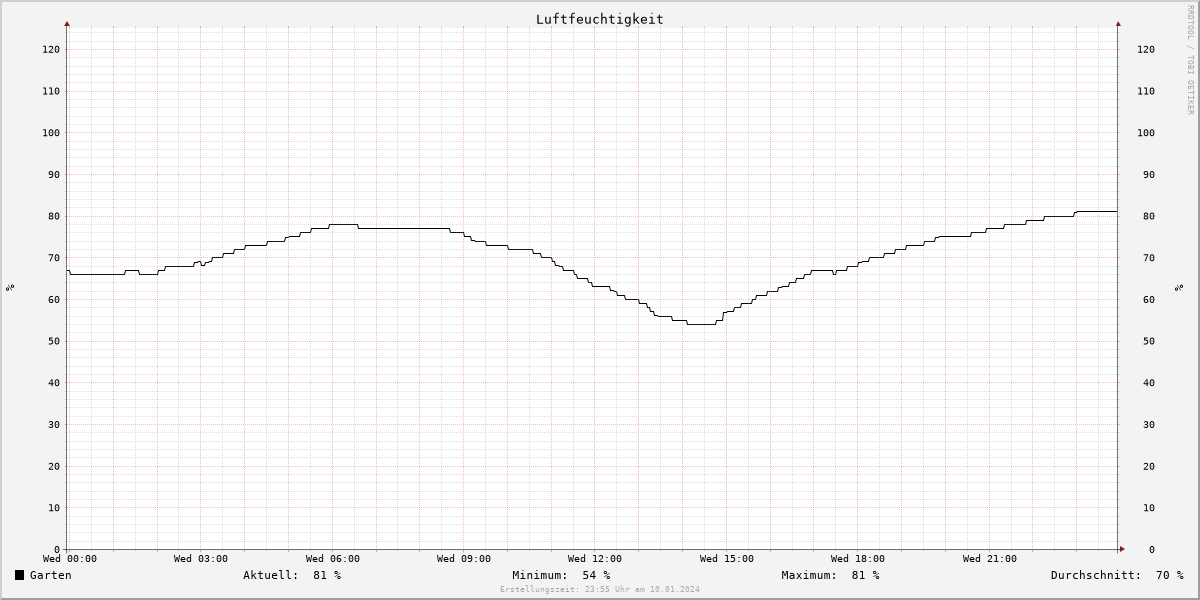Viewport: 1200px width, 600px height.
Task: Click the % unit label beside the right axis
Action: 1181,287
